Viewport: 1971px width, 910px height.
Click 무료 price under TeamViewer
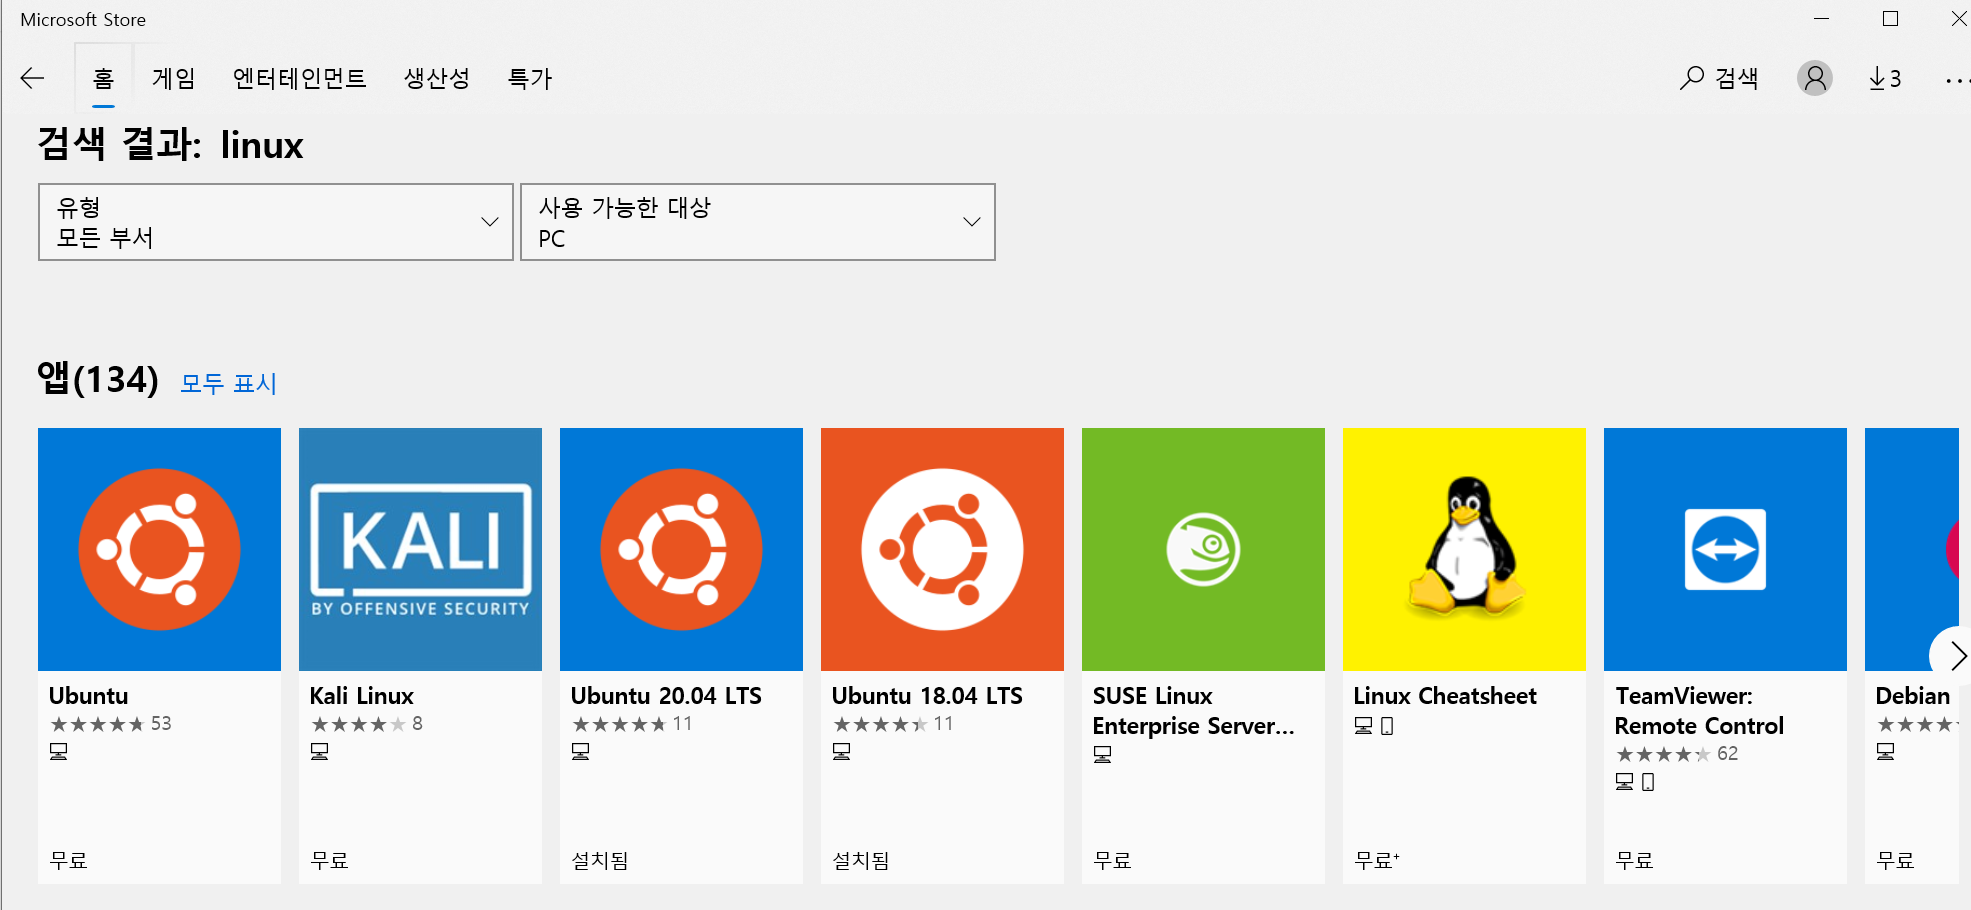click(1635, 860)
